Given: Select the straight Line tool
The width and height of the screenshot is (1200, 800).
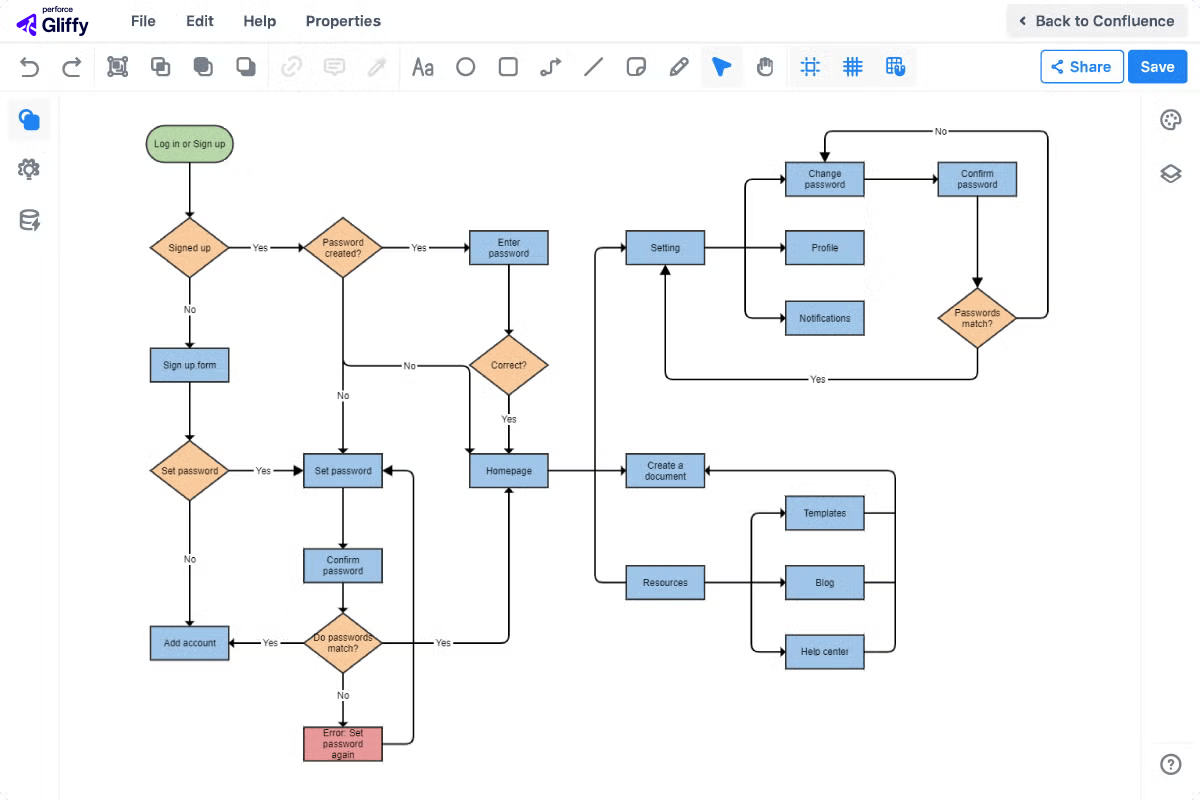Looking at the screenshot, I should pos(594,67).
